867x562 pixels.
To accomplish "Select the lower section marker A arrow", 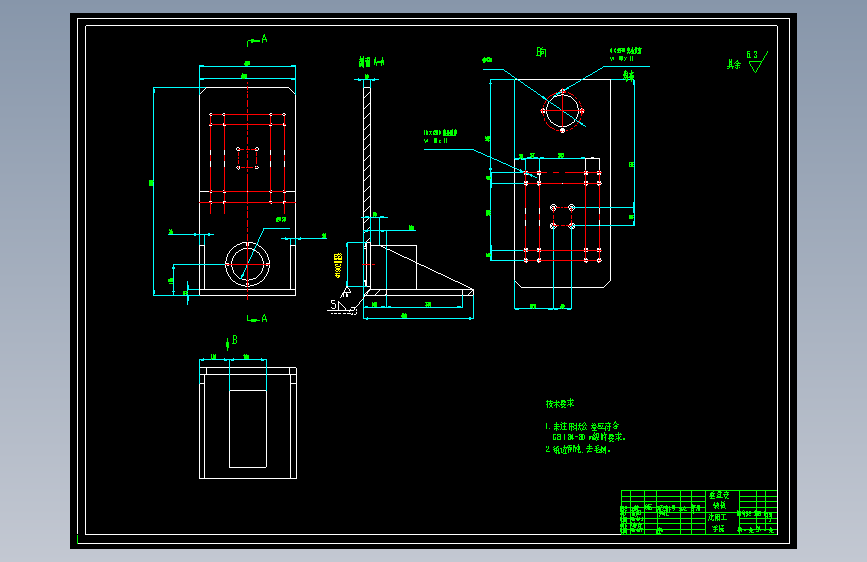I will (257, 319).
